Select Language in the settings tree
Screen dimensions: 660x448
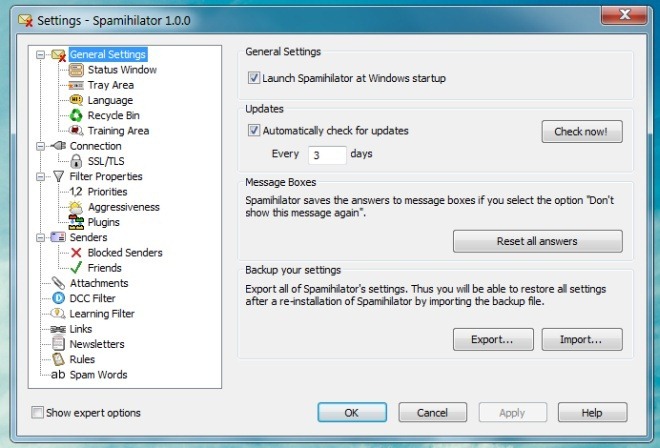[110, 100]
